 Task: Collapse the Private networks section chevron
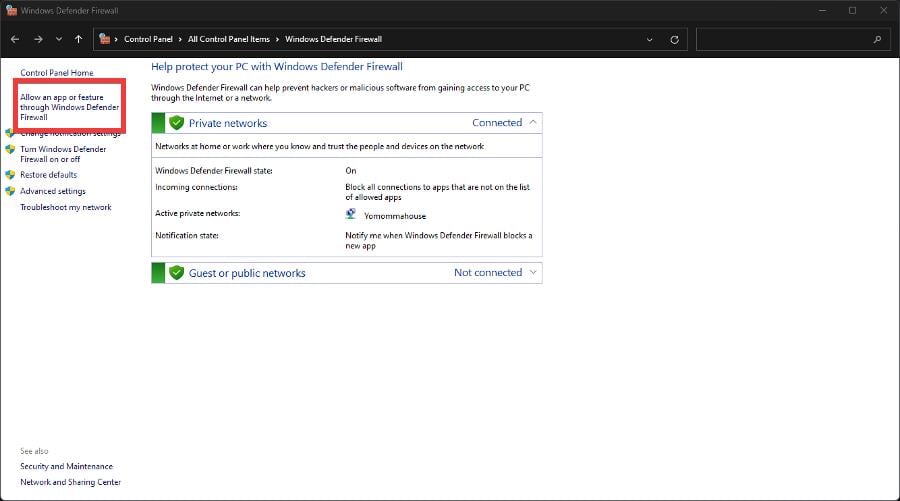[533, 122]
